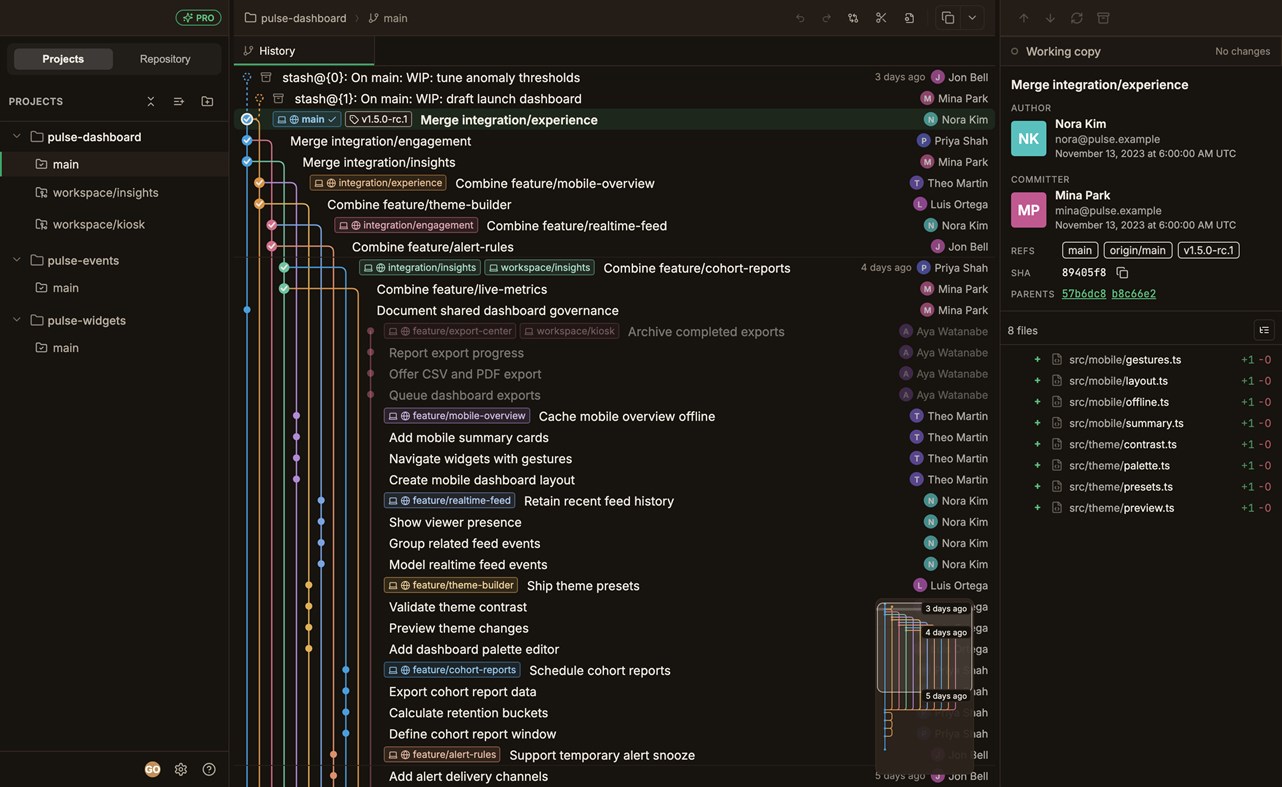Select the stash@{0} tune anomaly thresholds row
The height and width of the screenshot is (787, 1282).
pyautogui.click(x=615, y=77)
